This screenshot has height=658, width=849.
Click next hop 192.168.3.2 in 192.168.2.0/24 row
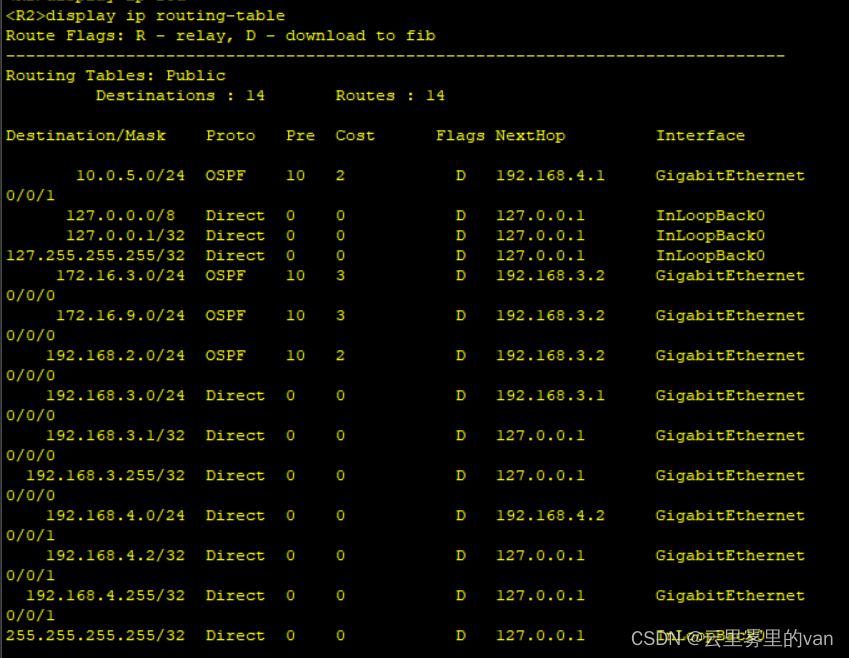click(x=550, y=356)
